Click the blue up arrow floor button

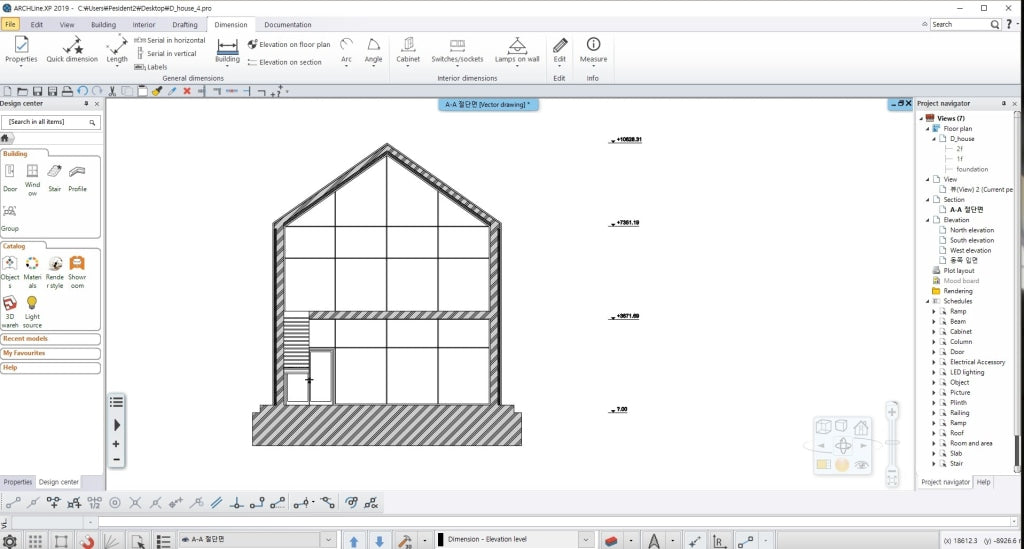pyautogui.click(x=353, y=541)
